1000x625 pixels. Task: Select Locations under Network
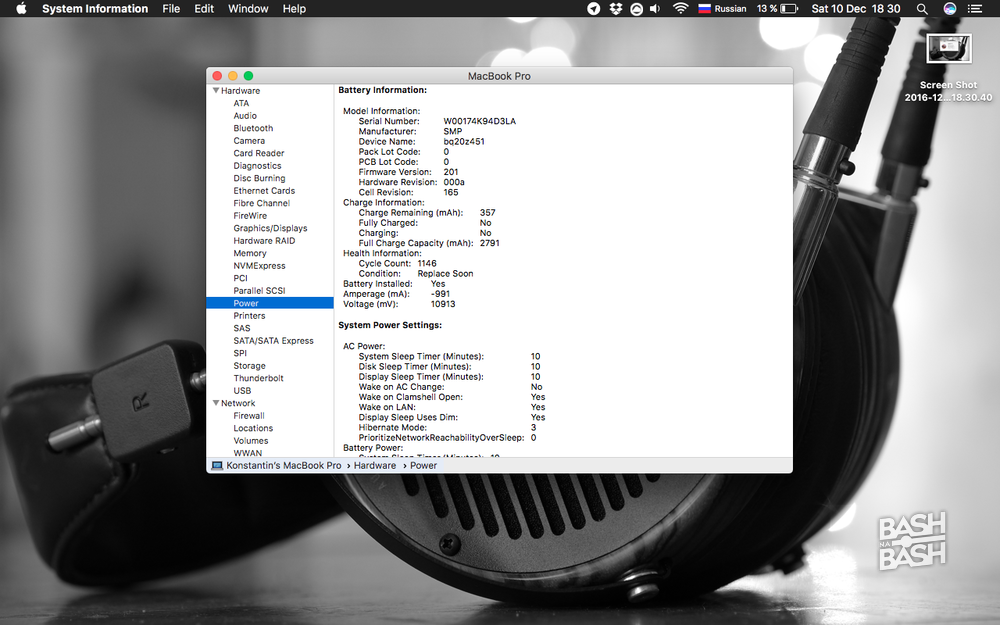tap(253, 428)
